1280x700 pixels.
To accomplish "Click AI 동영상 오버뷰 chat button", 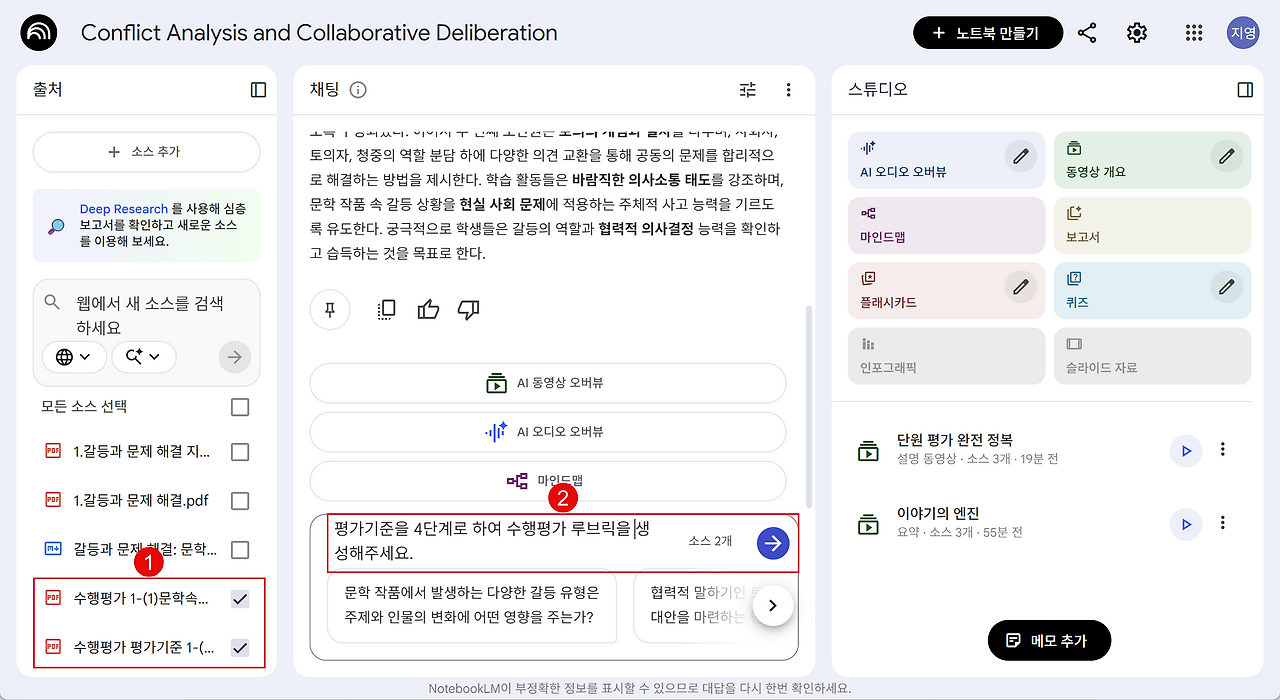I will pos(548,383).
